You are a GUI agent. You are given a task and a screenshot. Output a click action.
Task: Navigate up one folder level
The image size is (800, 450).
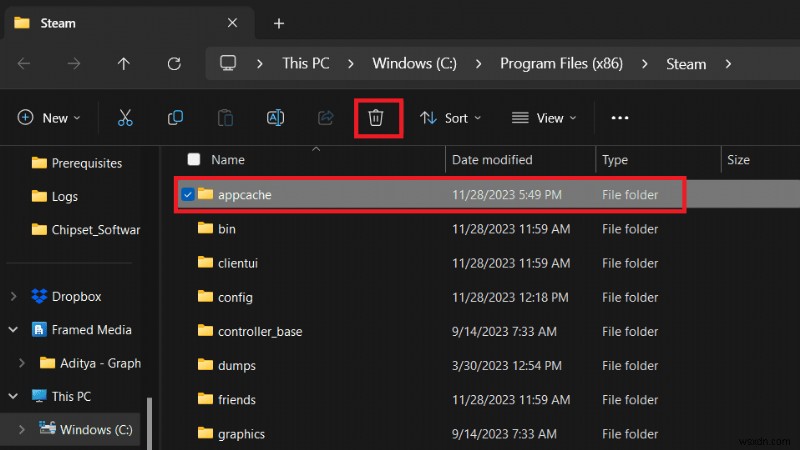[123, 64]
